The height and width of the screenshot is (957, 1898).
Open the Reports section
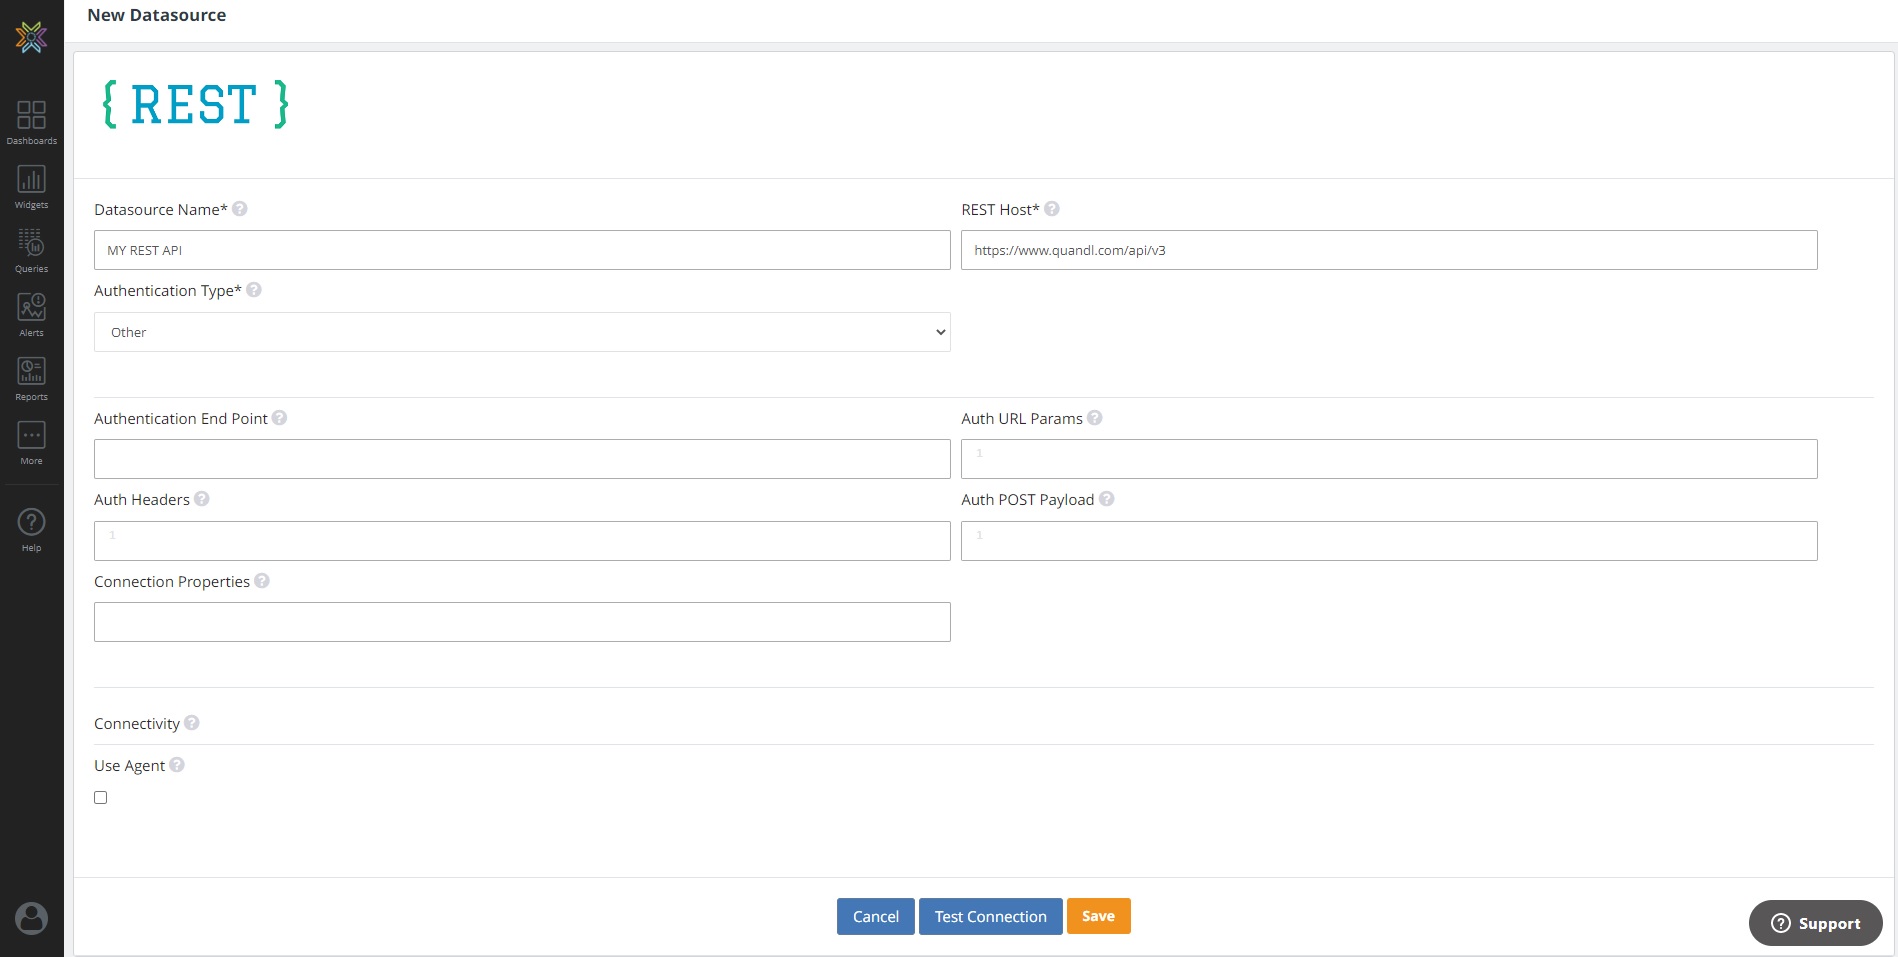(x=31, y=378)
